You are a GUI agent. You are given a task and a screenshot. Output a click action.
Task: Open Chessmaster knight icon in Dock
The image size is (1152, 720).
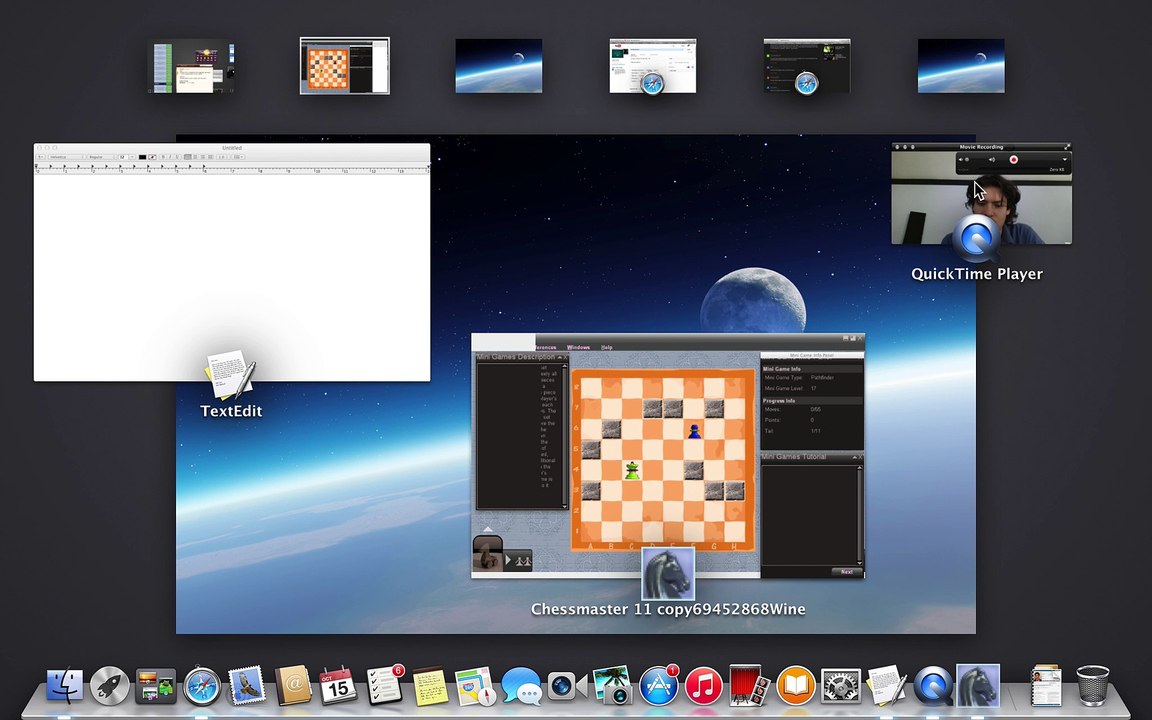978,685
